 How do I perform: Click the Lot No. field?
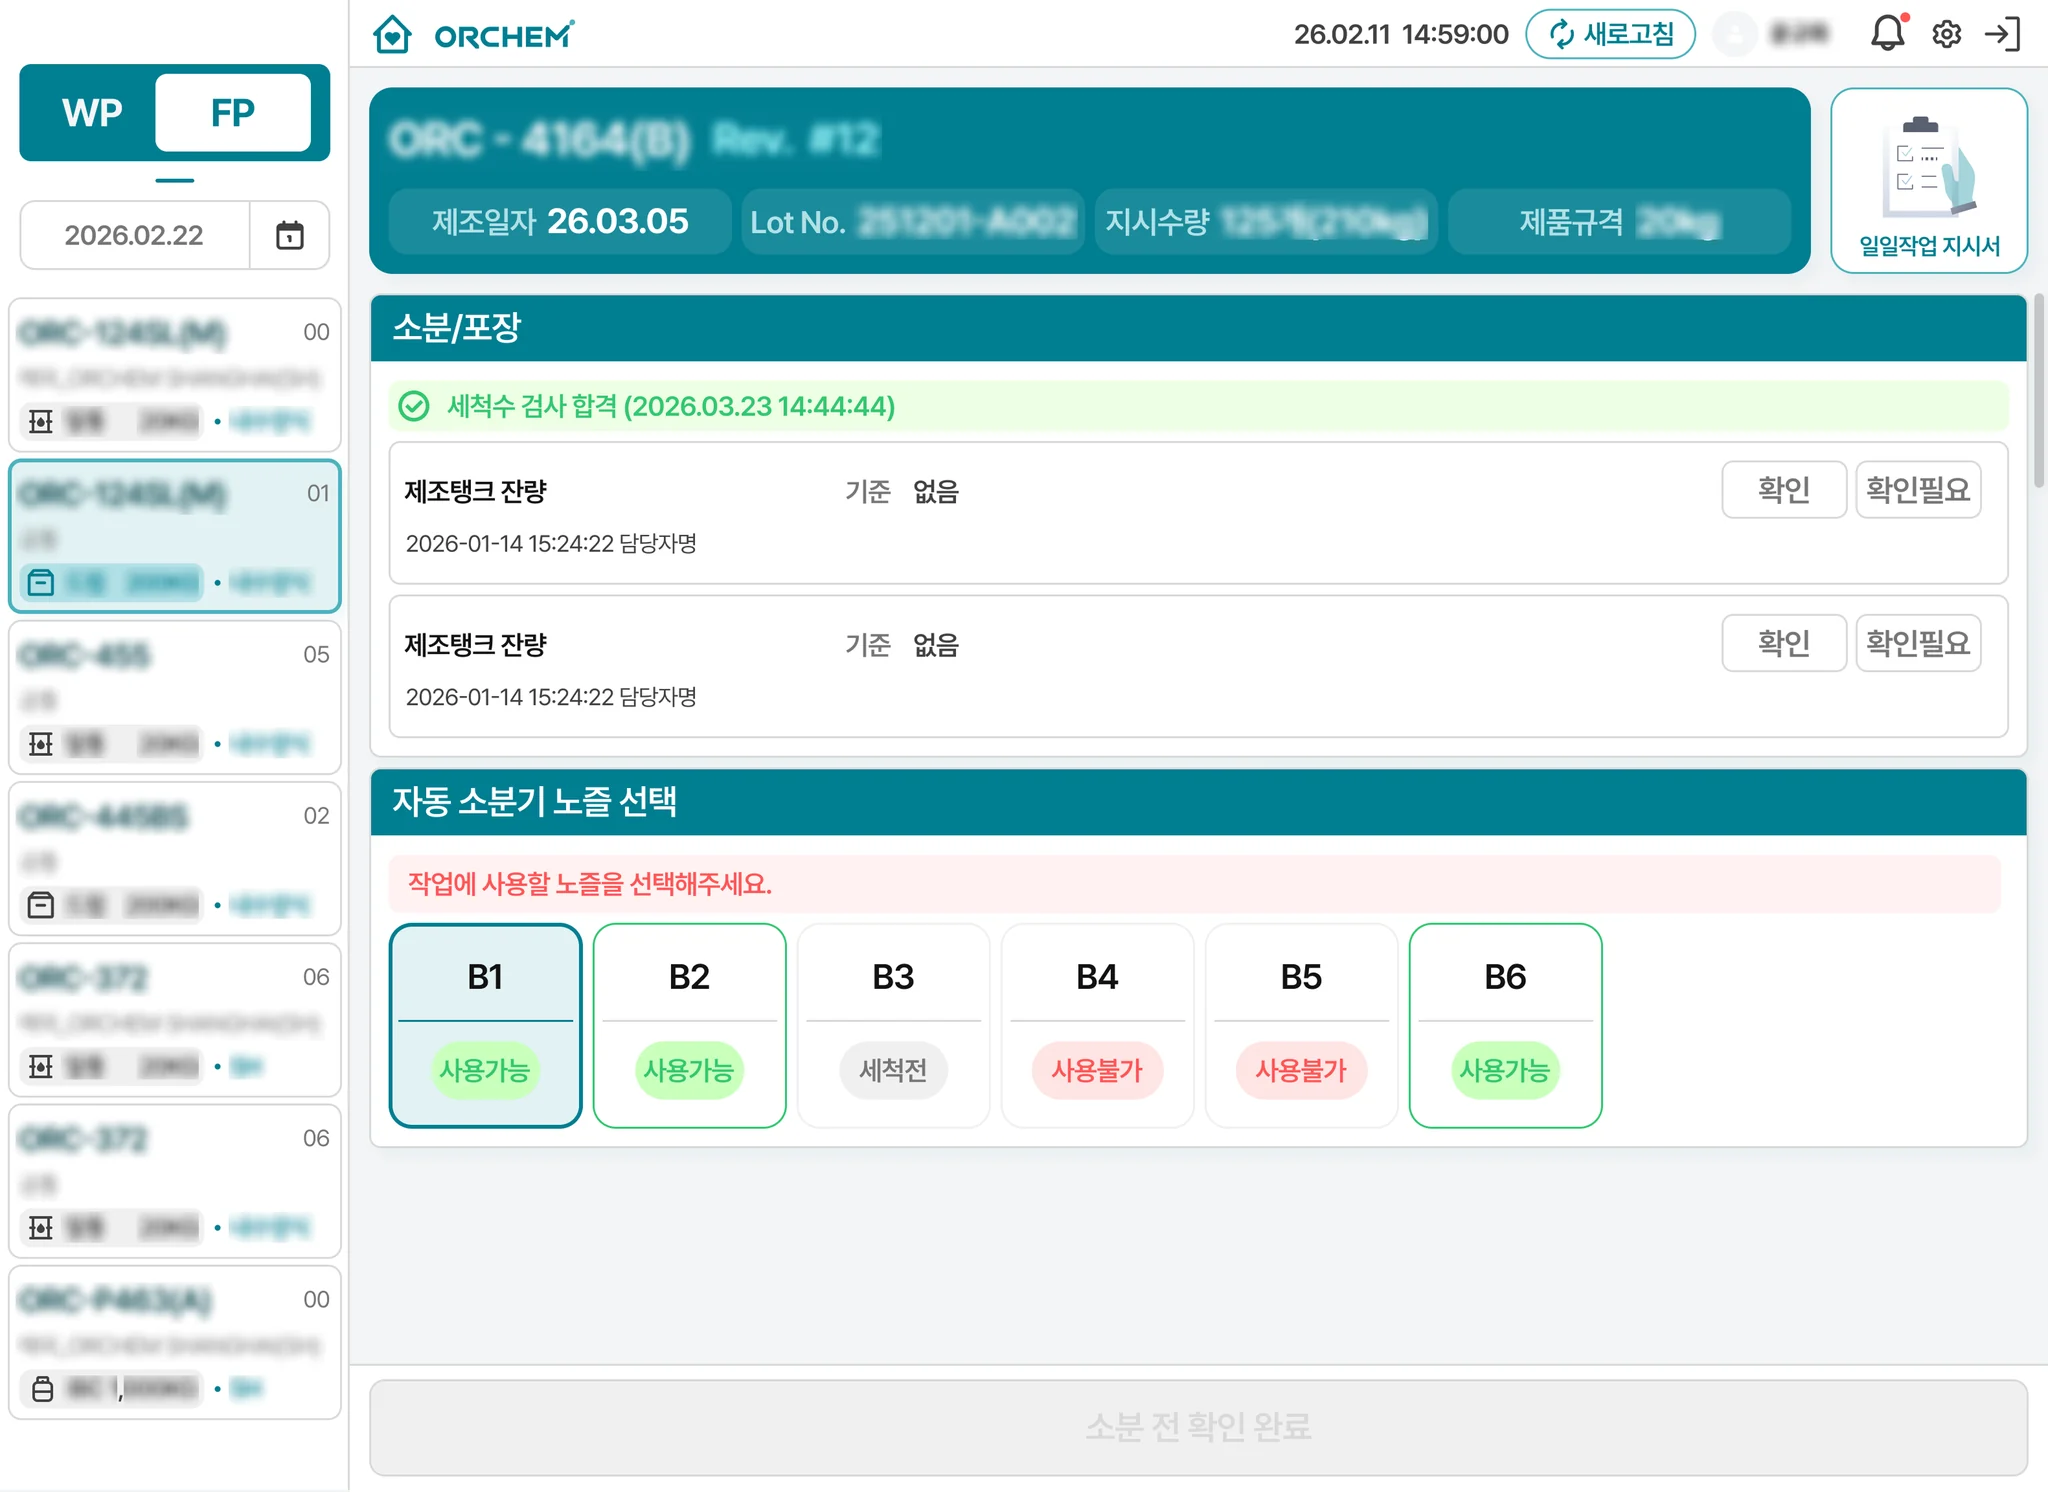tap(912, 221)
